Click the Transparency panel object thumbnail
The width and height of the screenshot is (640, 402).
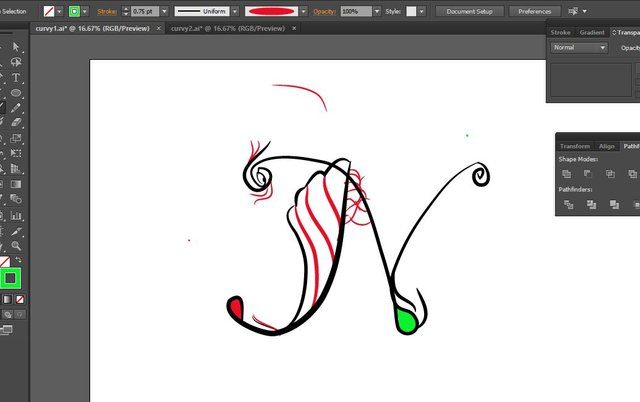coord(591,79)
